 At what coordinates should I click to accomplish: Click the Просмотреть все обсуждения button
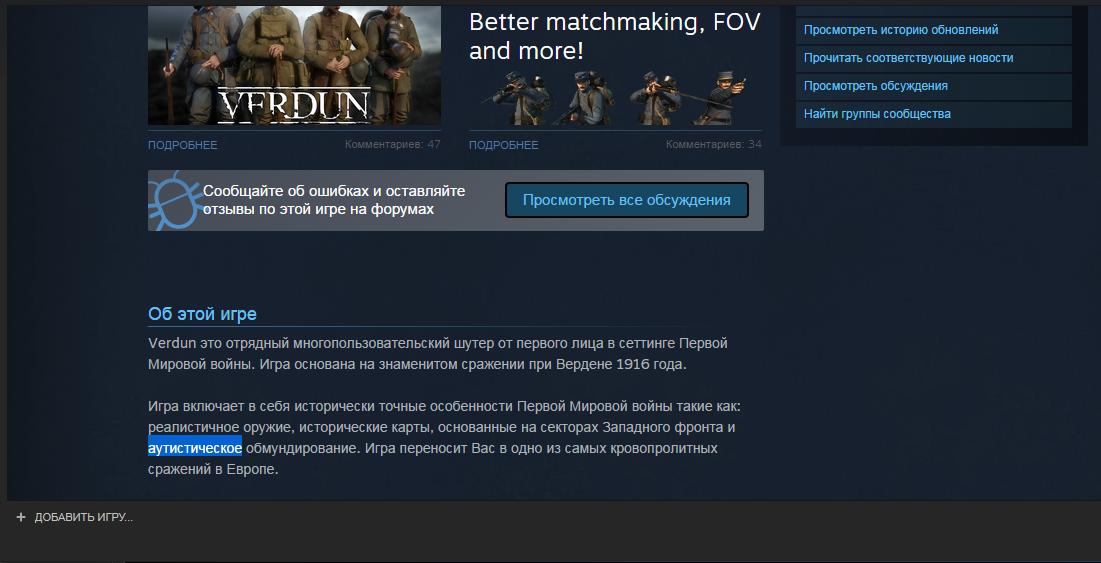tap(626, 200)
